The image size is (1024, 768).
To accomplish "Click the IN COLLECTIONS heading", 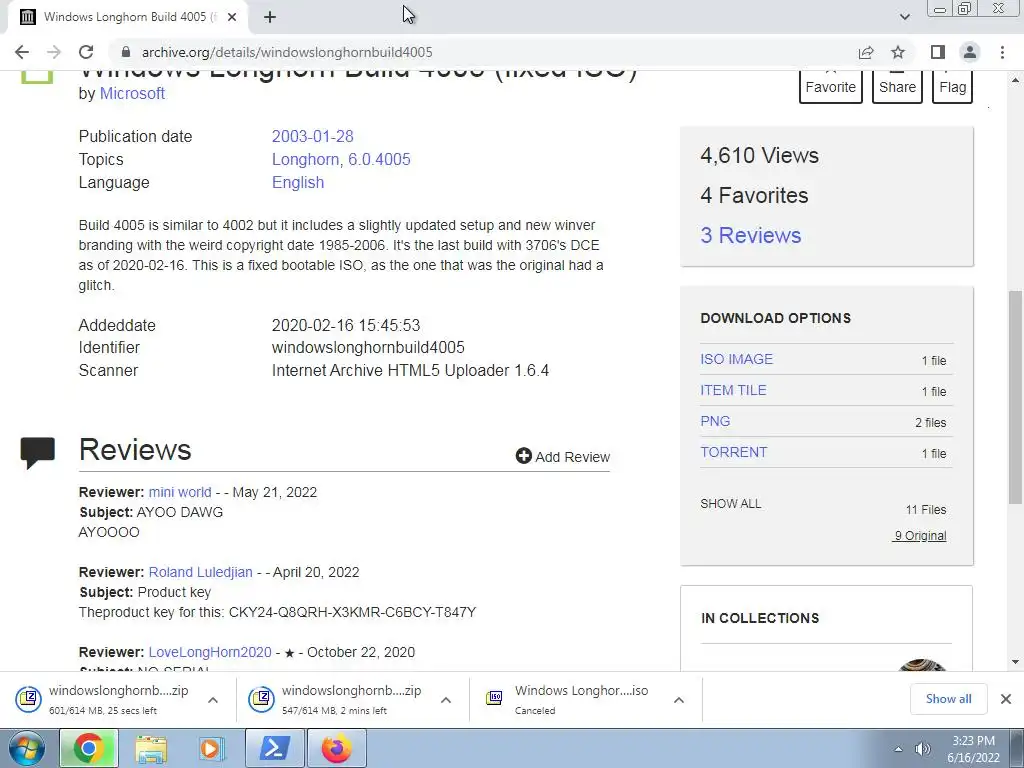I will click(760, 618).
